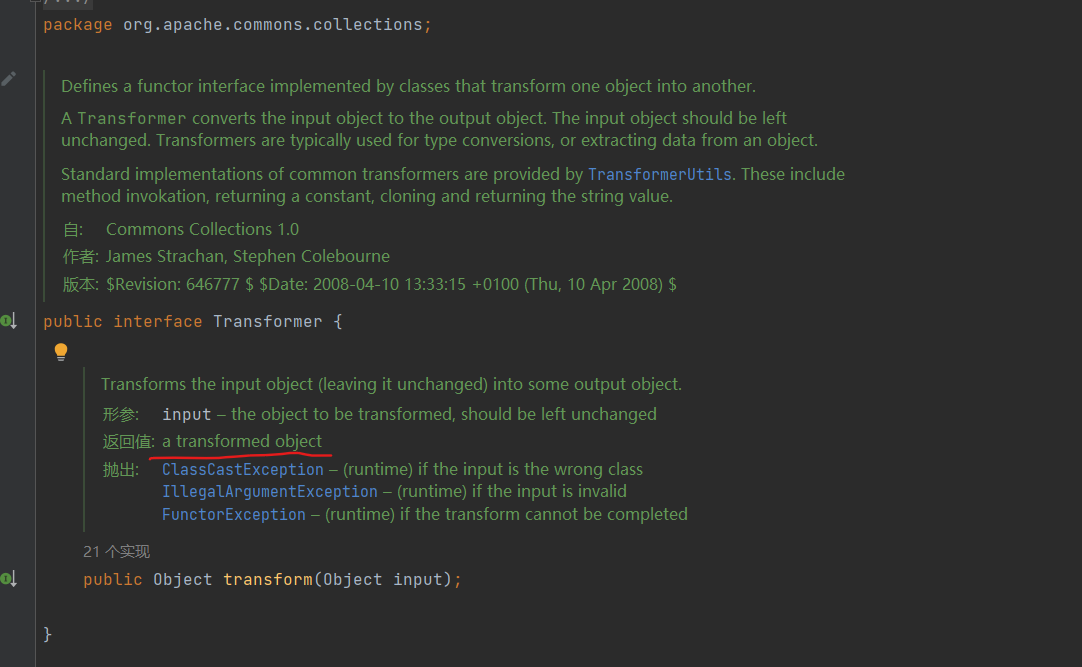The width and height of the screenshot is (1082, 667).
Task: Click the pencil icon to toggle rendered view
Action: coord(9,78)
